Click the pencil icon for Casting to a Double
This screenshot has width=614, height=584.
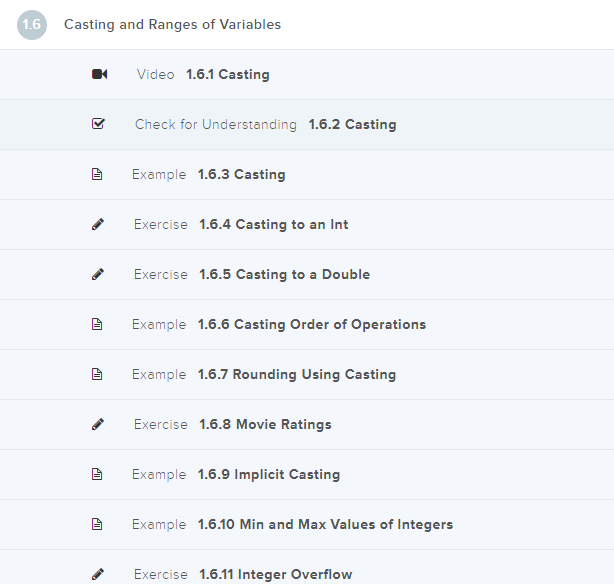pos(97,274)
